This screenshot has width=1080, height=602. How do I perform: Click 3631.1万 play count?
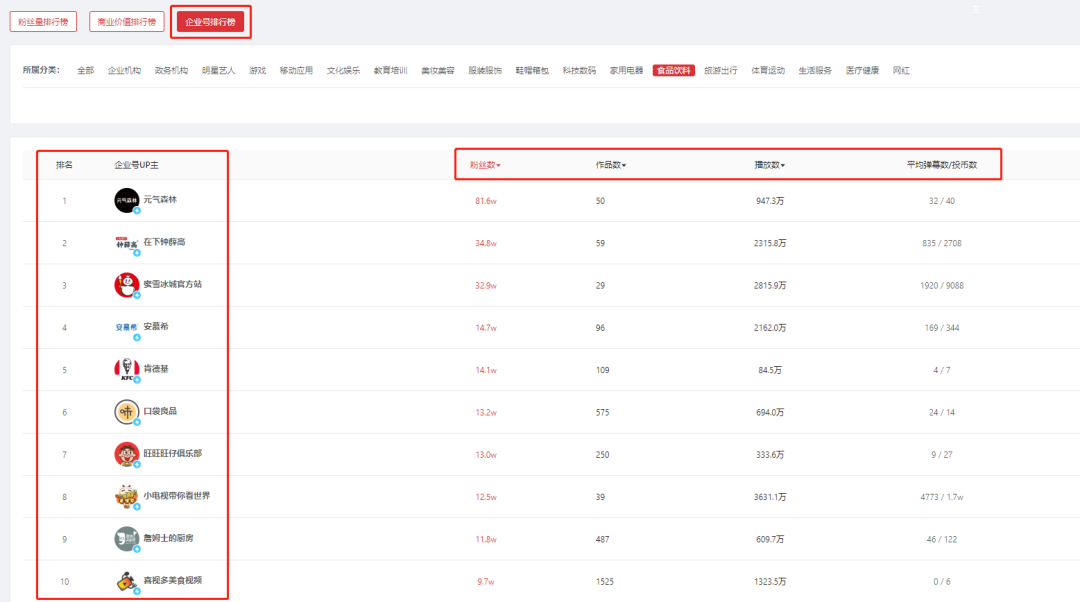770,497
